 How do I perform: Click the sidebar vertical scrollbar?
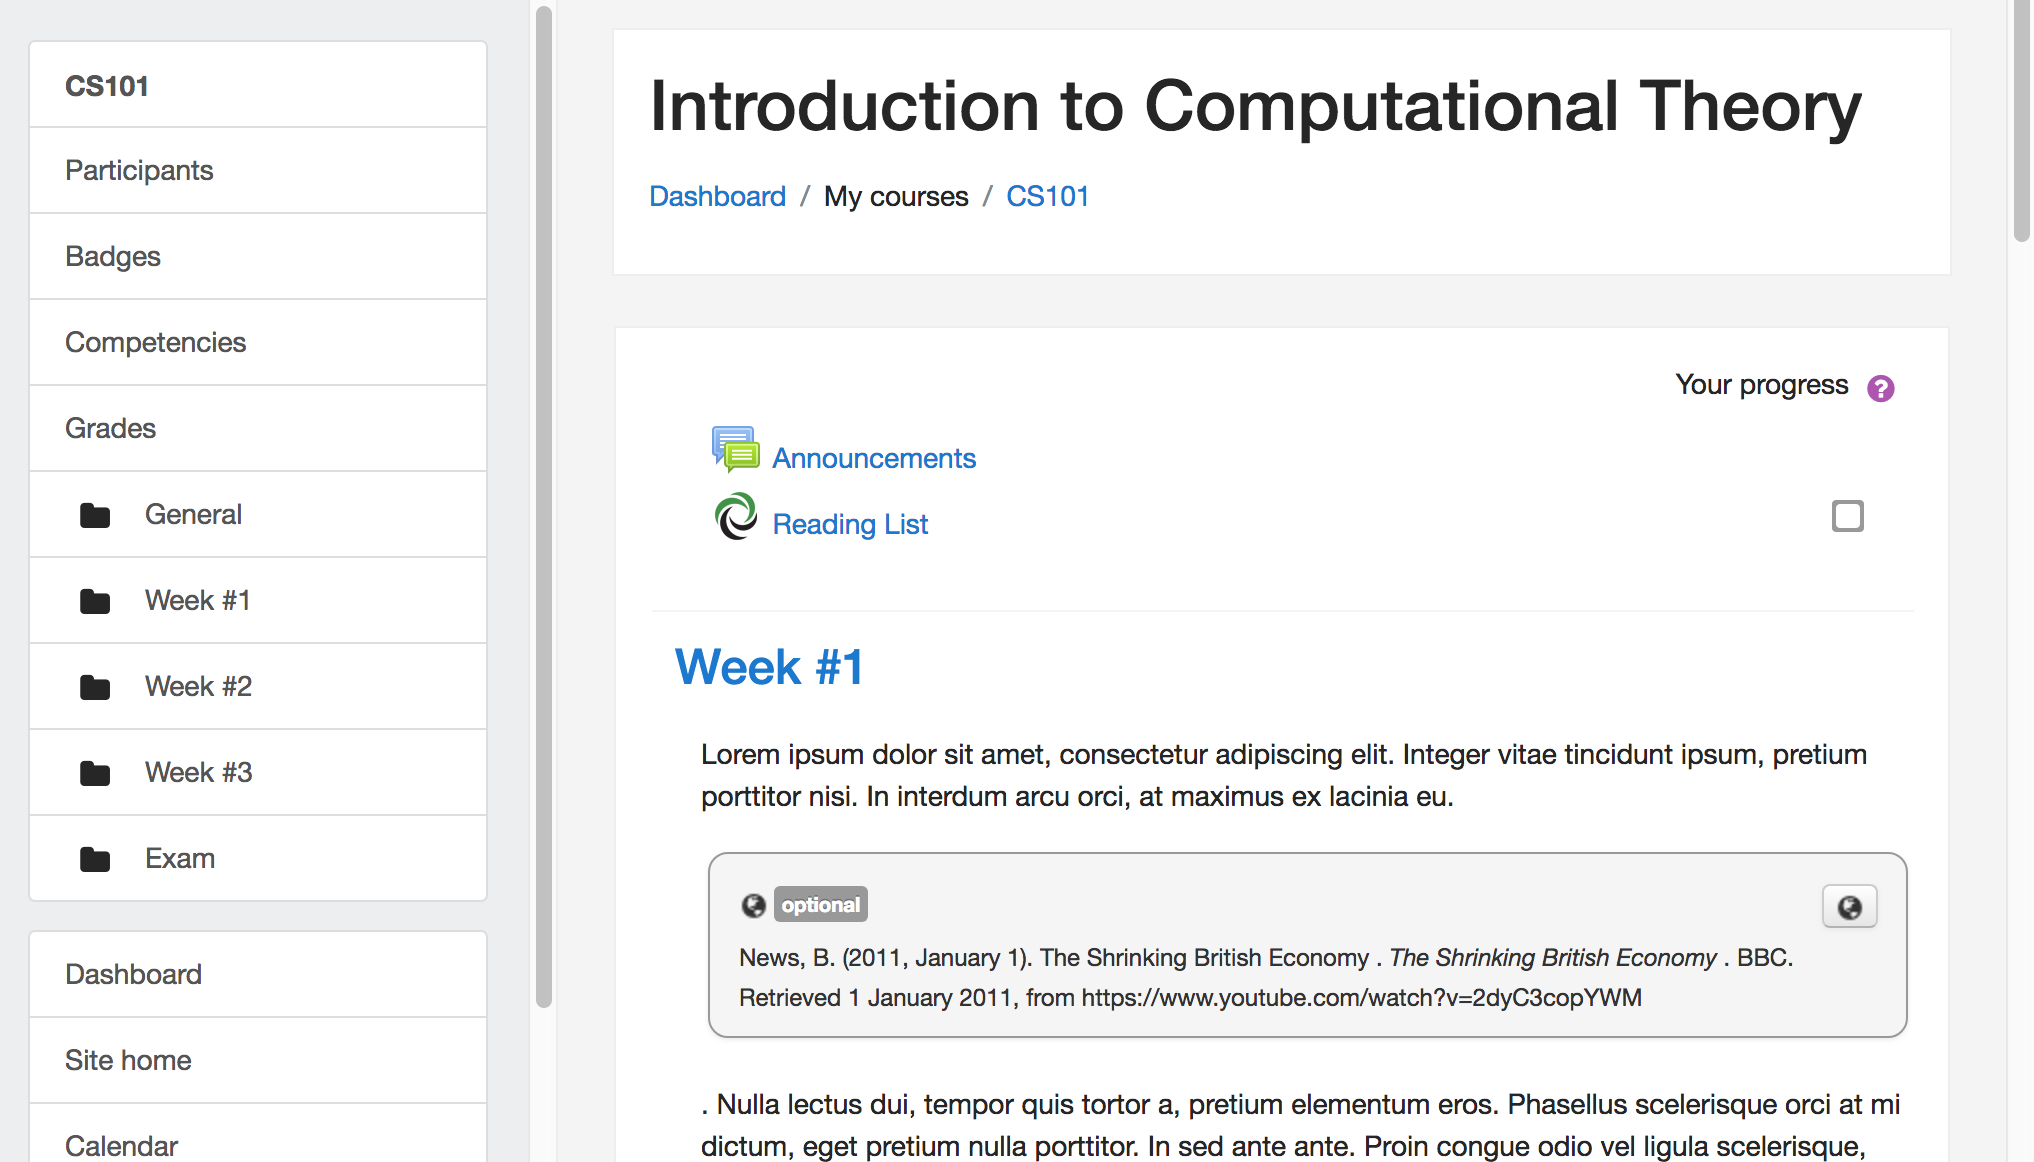pos(544,500)
